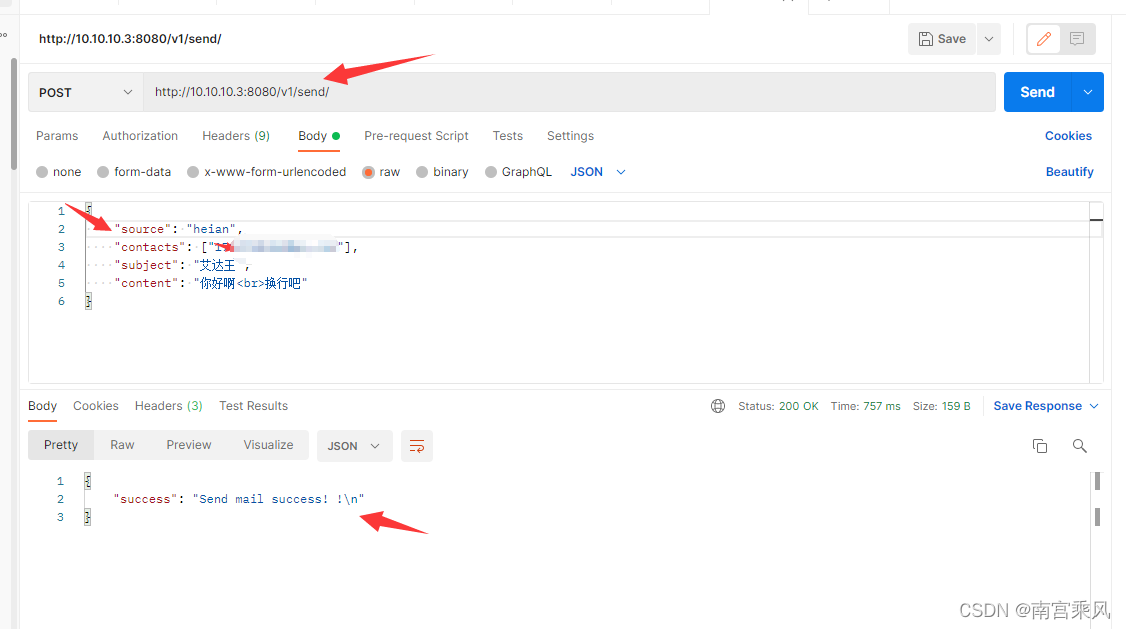Image resolution: width=1126 pixels, height=629 pixels.
Task: Switch to the Authorization tab
Action: point(140,136)
